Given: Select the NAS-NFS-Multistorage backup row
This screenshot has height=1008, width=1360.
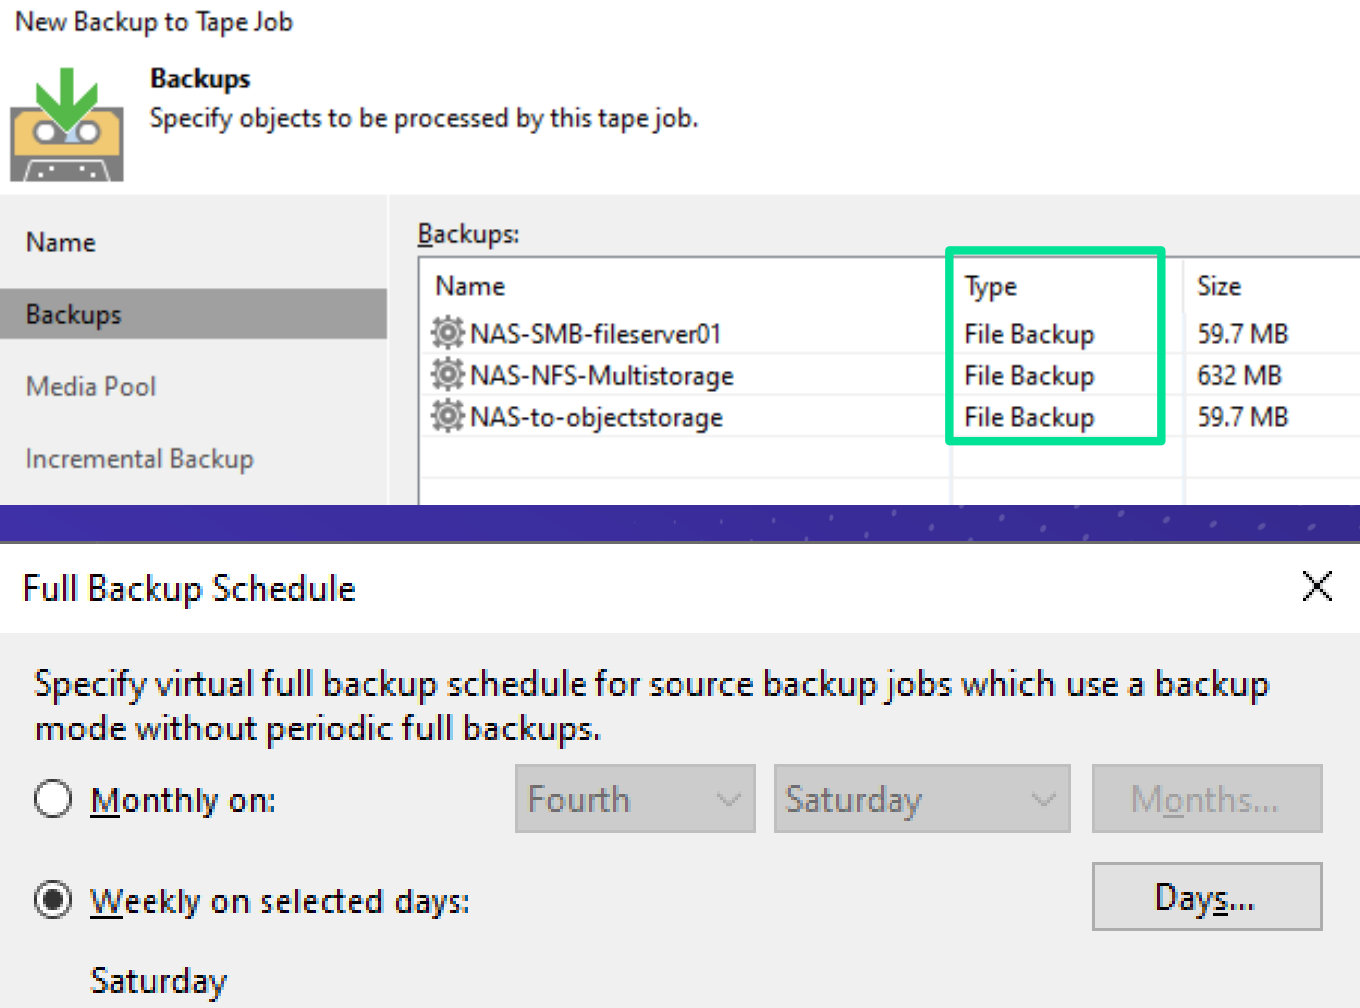Looking at the screenshot, I should [602, 376].
